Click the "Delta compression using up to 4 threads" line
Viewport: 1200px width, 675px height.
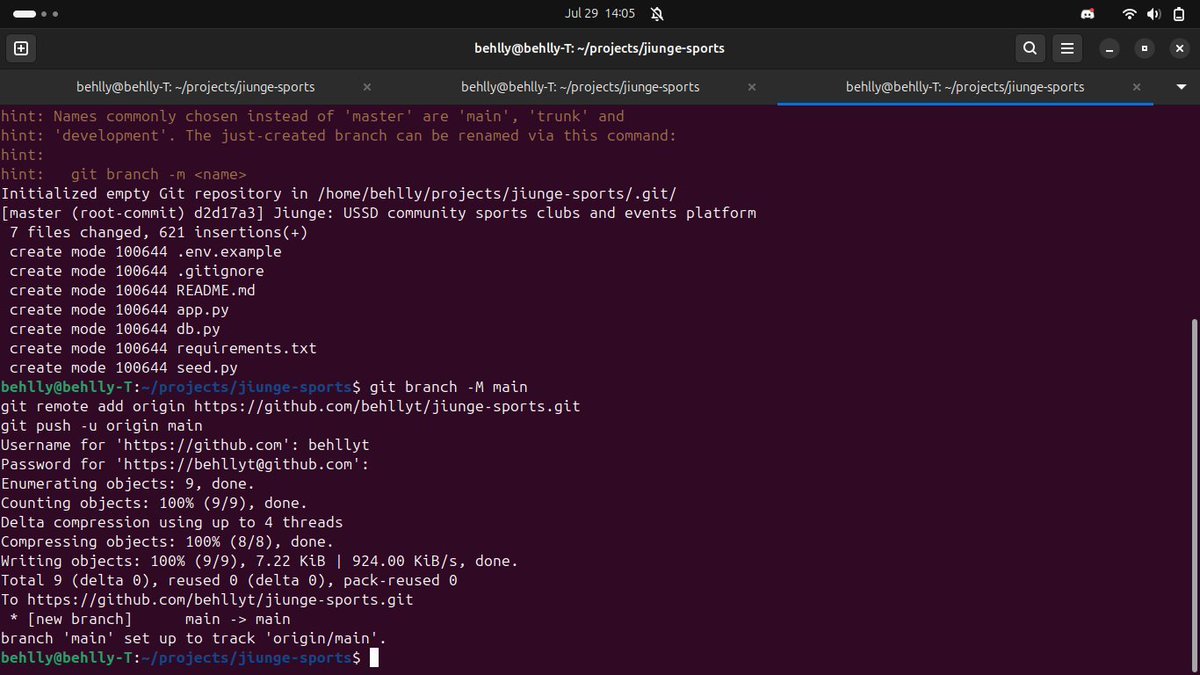tap(171, 522)
